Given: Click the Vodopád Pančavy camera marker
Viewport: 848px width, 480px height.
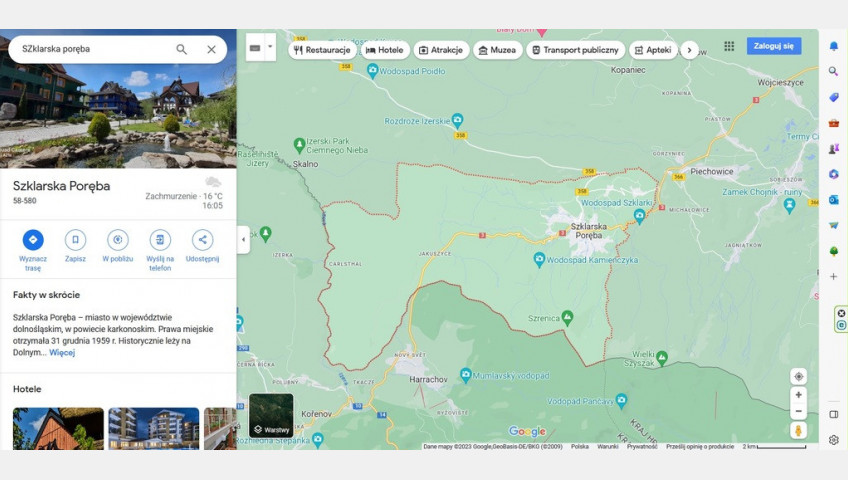Looking at the screenshot, I should [x=621, y=401].
